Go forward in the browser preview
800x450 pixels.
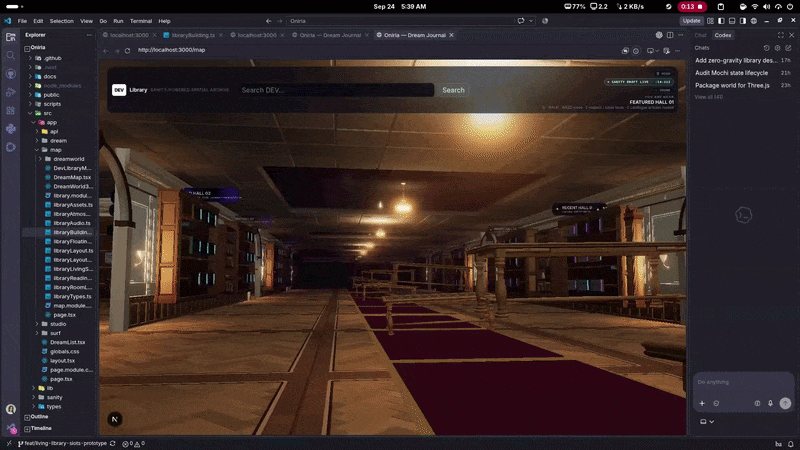pos(117,51)
